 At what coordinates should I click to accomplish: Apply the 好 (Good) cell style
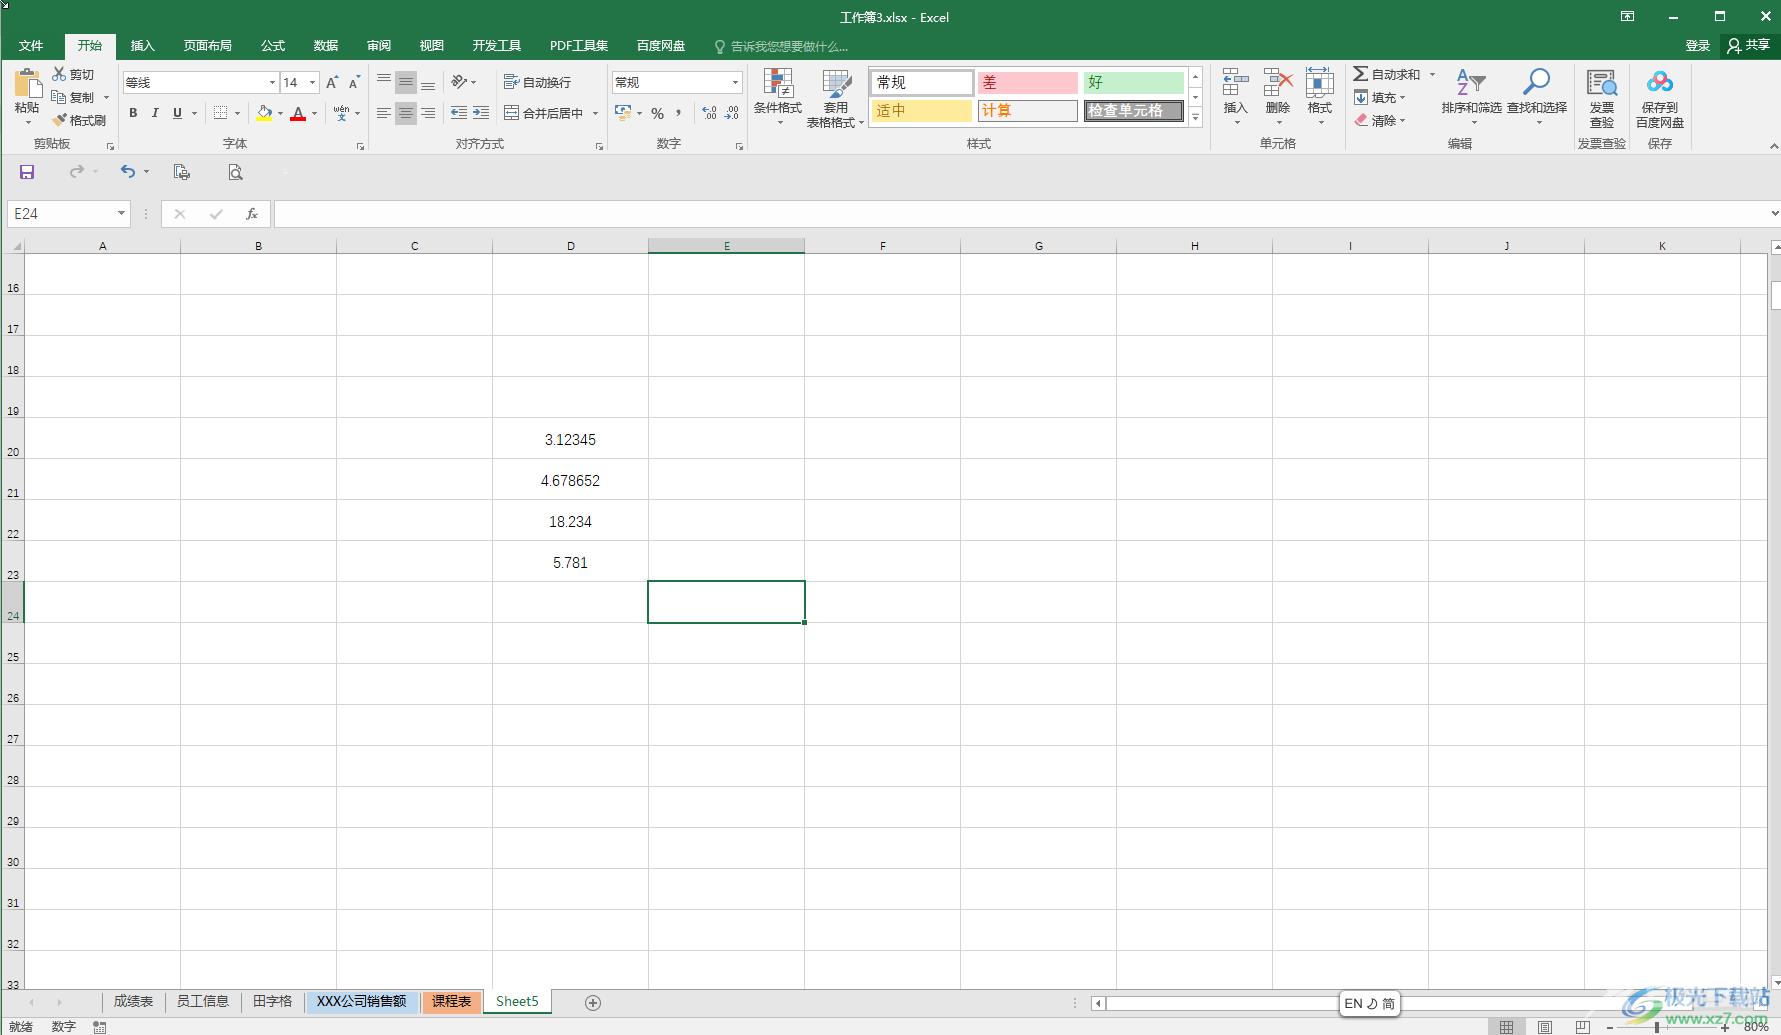coord(1134,82)
